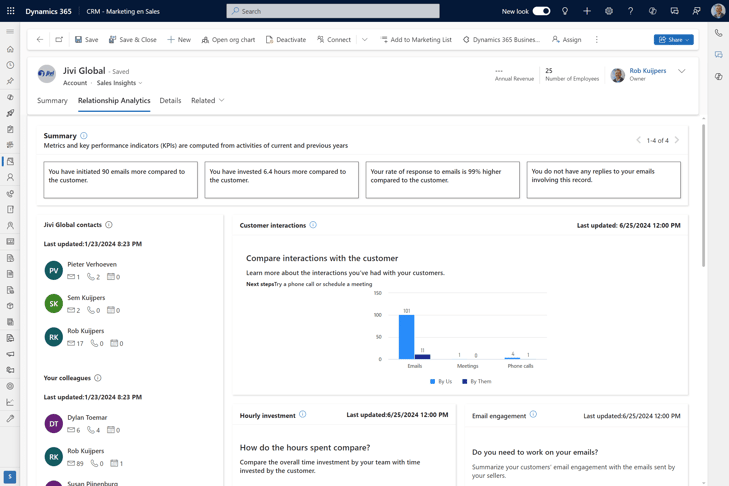
Task: Toggle the left navigation hamburger menu
Action: [x=10, y=31]
